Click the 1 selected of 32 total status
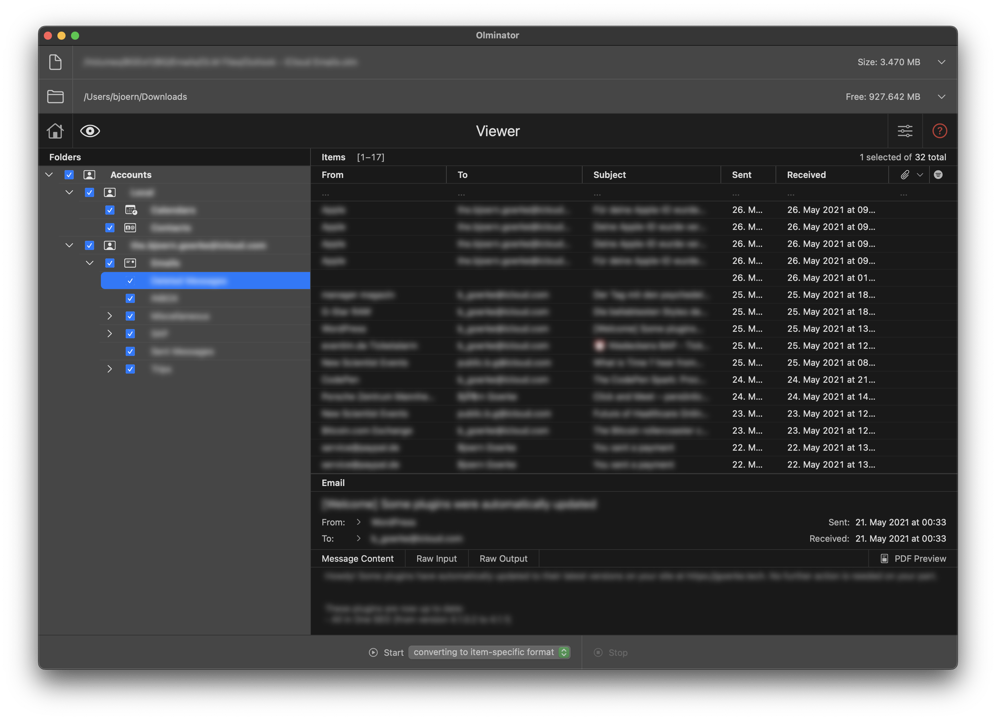 point(903,157)
